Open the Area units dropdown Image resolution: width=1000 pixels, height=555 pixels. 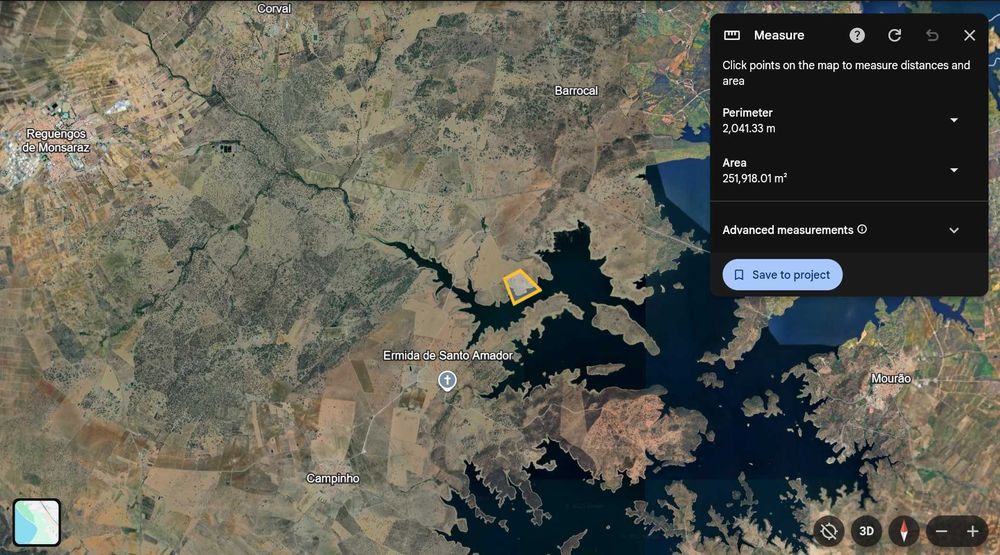[x=953, y=170]
